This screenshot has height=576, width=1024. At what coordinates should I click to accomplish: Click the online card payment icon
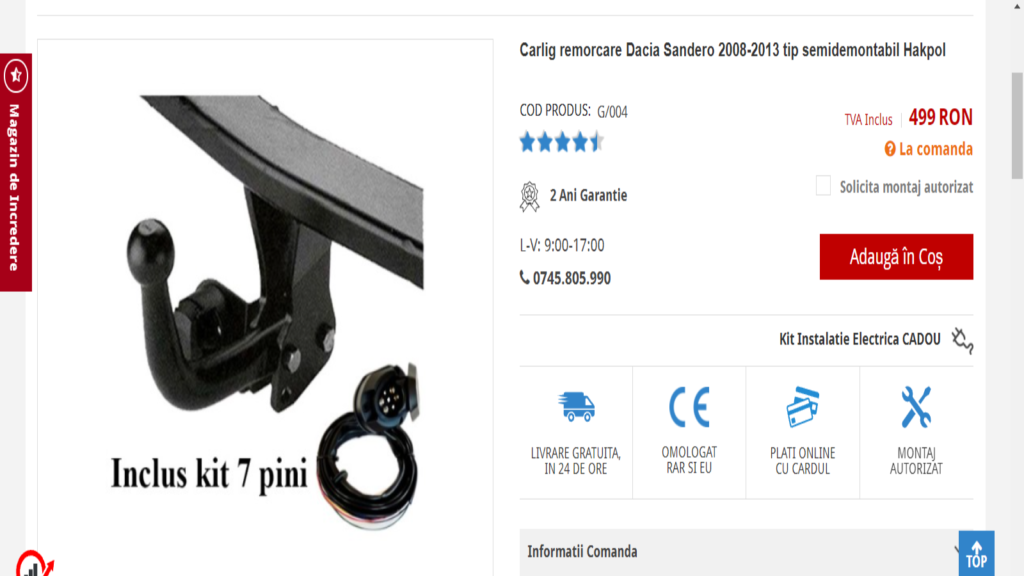803,407
